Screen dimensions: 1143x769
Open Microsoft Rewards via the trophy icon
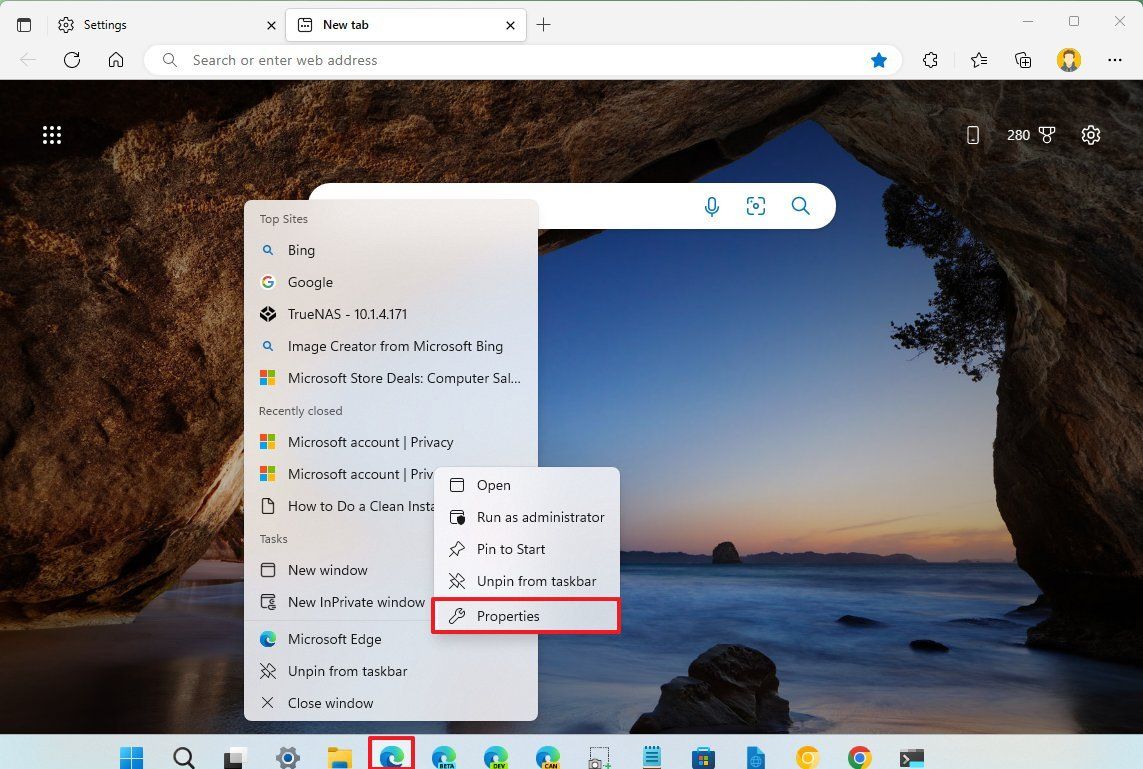(x=1046, y=134)
